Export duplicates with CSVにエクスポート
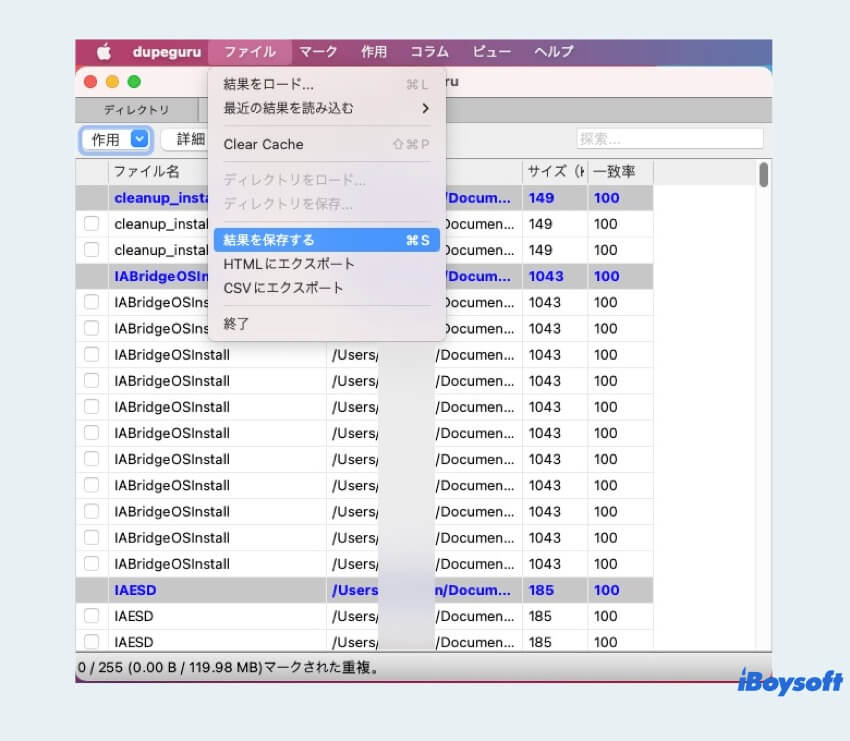Viewport: 850px width, 741px height. [280, 288]
